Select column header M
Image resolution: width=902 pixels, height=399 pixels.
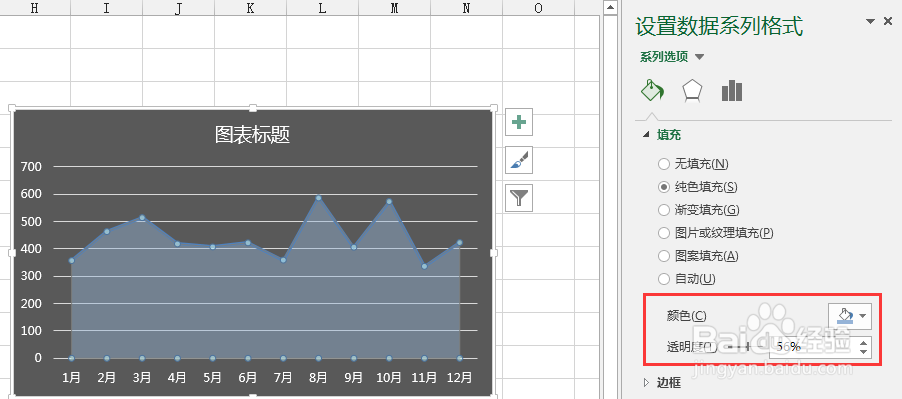coord(394,7)
